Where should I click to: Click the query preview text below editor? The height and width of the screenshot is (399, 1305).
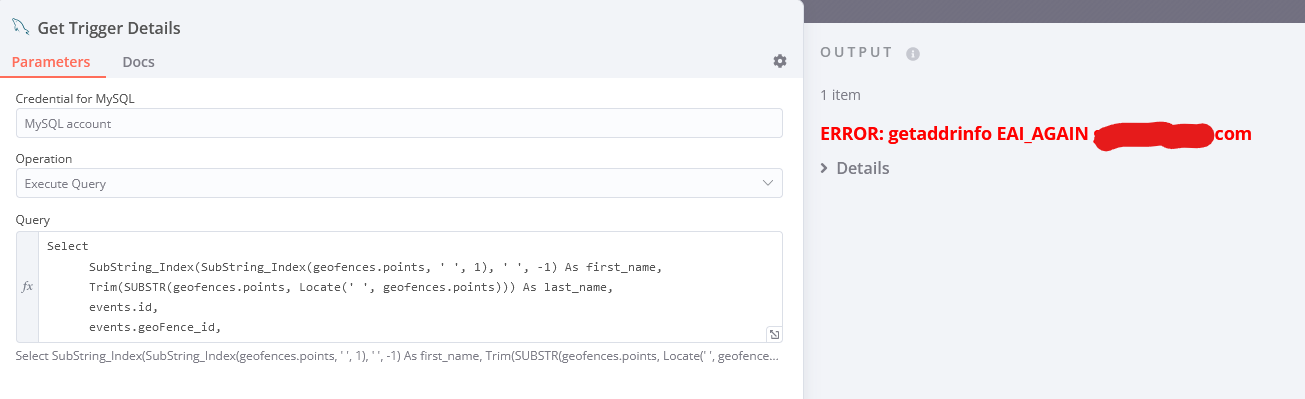point(398,355)
